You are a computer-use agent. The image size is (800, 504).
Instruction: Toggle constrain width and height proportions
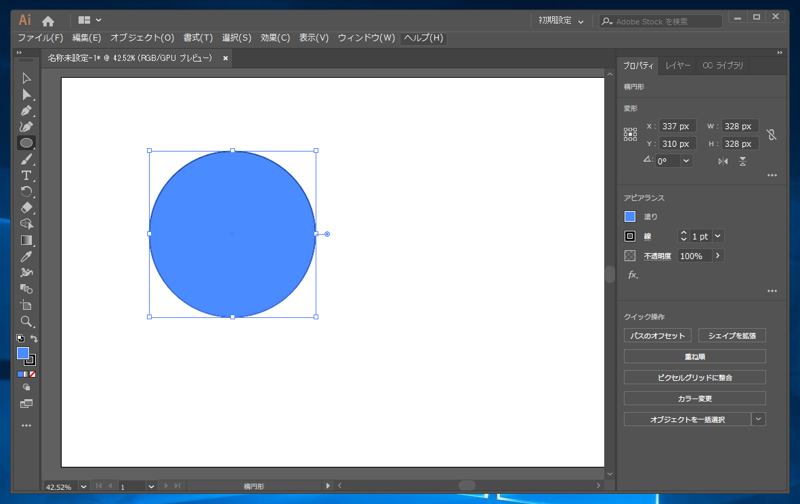(771, 135)
